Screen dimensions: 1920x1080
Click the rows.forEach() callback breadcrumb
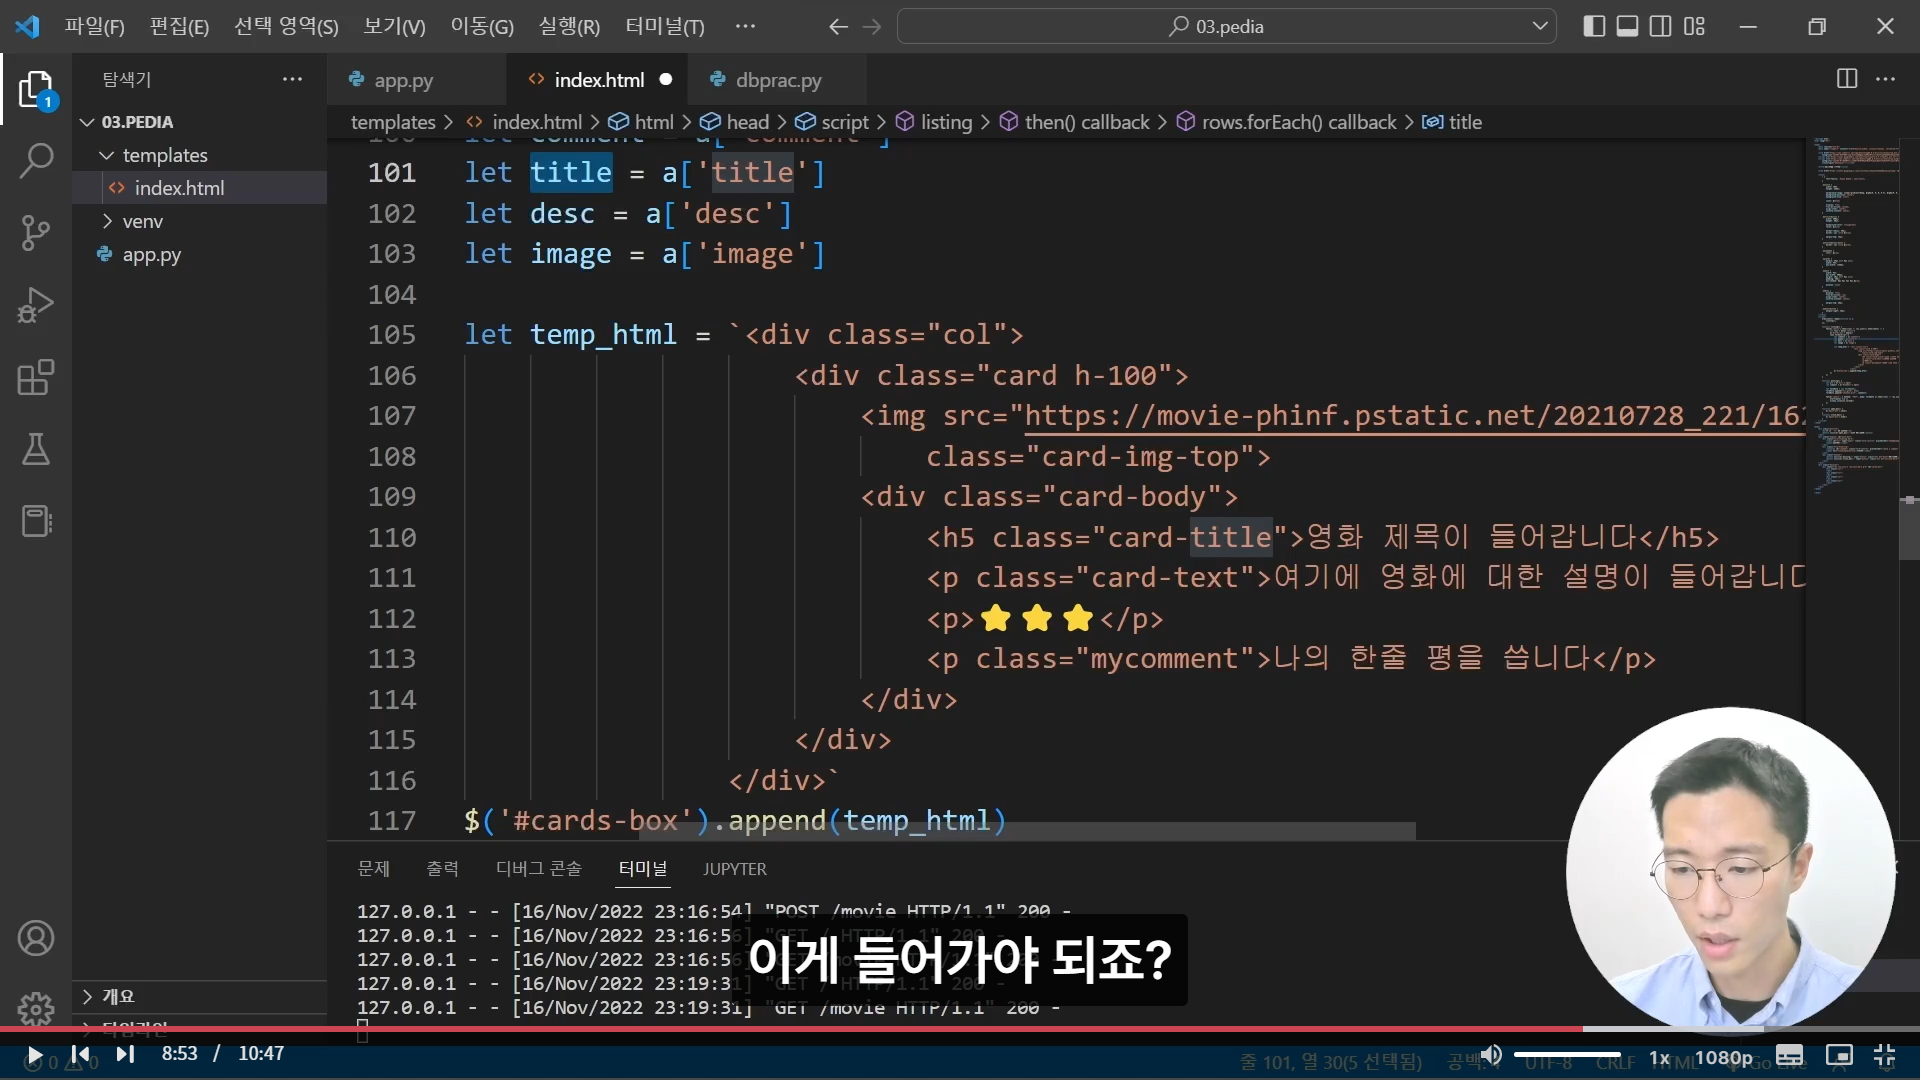click(x=1287, y=122)
